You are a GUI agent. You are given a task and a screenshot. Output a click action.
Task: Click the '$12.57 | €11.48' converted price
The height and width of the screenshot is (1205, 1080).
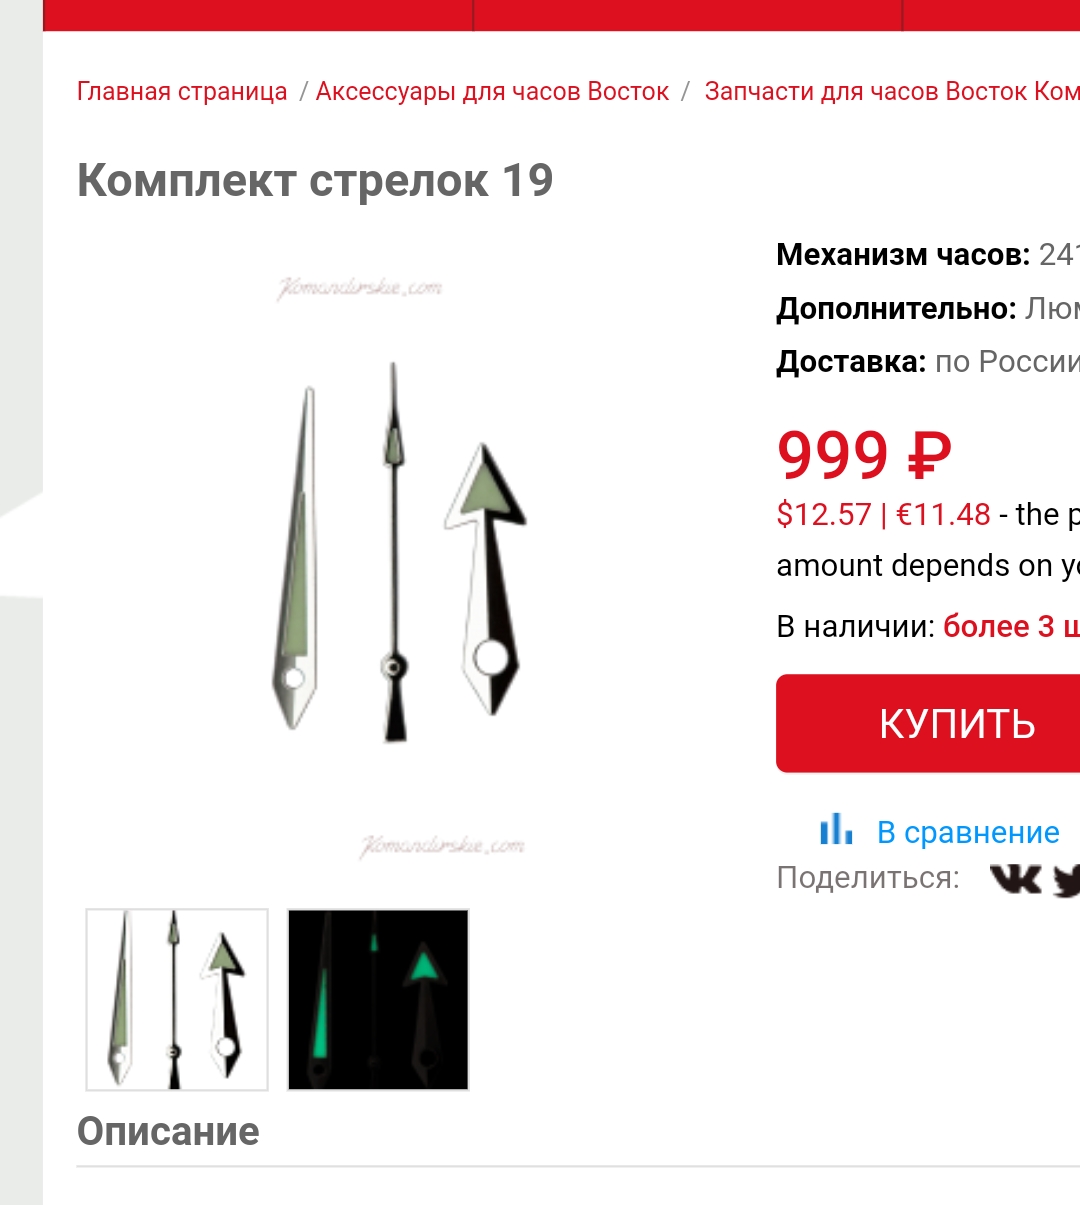click(x=884, y=514)
